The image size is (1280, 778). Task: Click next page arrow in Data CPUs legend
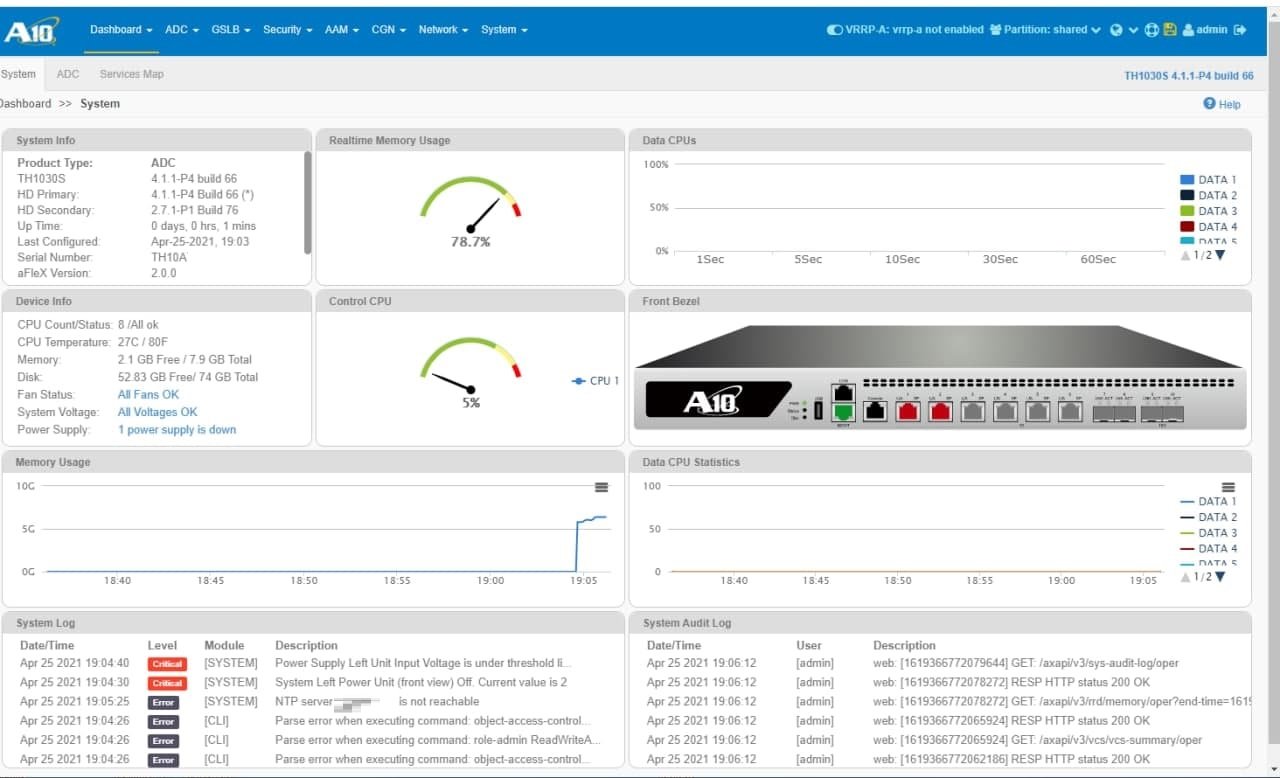tap(1220, 255)
